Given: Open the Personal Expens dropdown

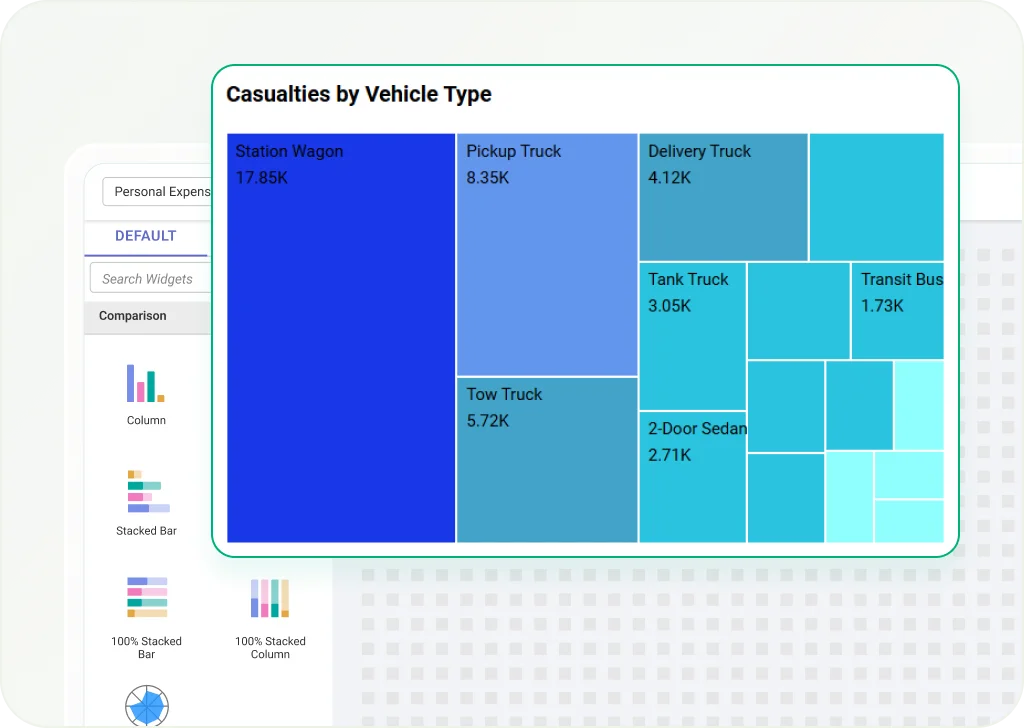Looking at the screenshot, I should click(x=158, y=192).
